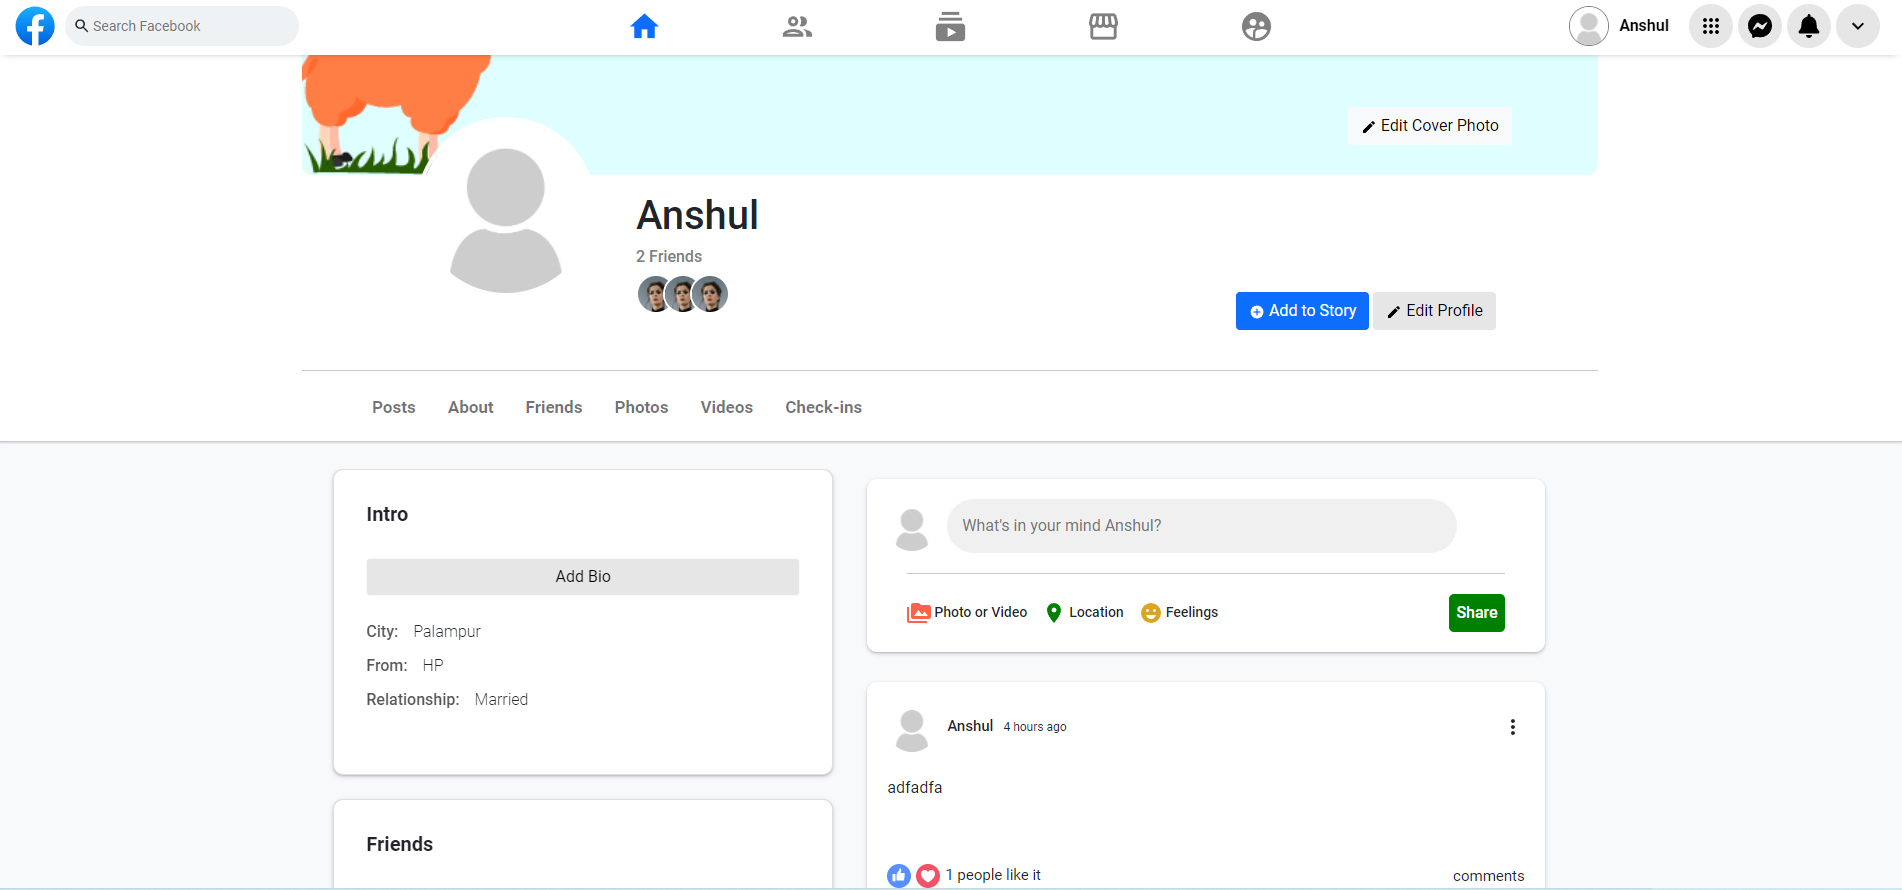
Task: Open the comments link on the post
Action: [1489, 876]
